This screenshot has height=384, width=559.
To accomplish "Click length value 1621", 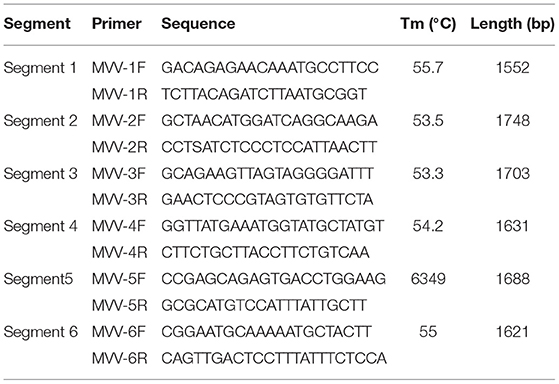I will point(513,332).
